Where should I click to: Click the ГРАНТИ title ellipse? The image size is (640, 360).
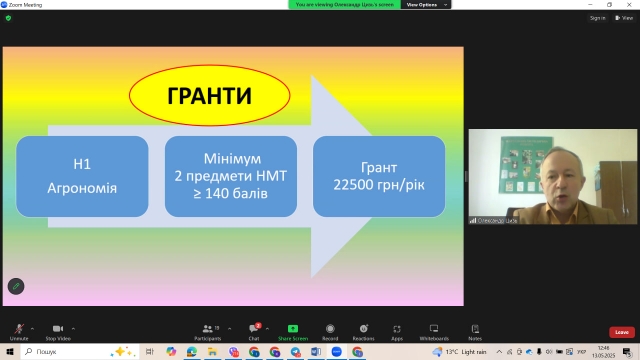(209, 95)
